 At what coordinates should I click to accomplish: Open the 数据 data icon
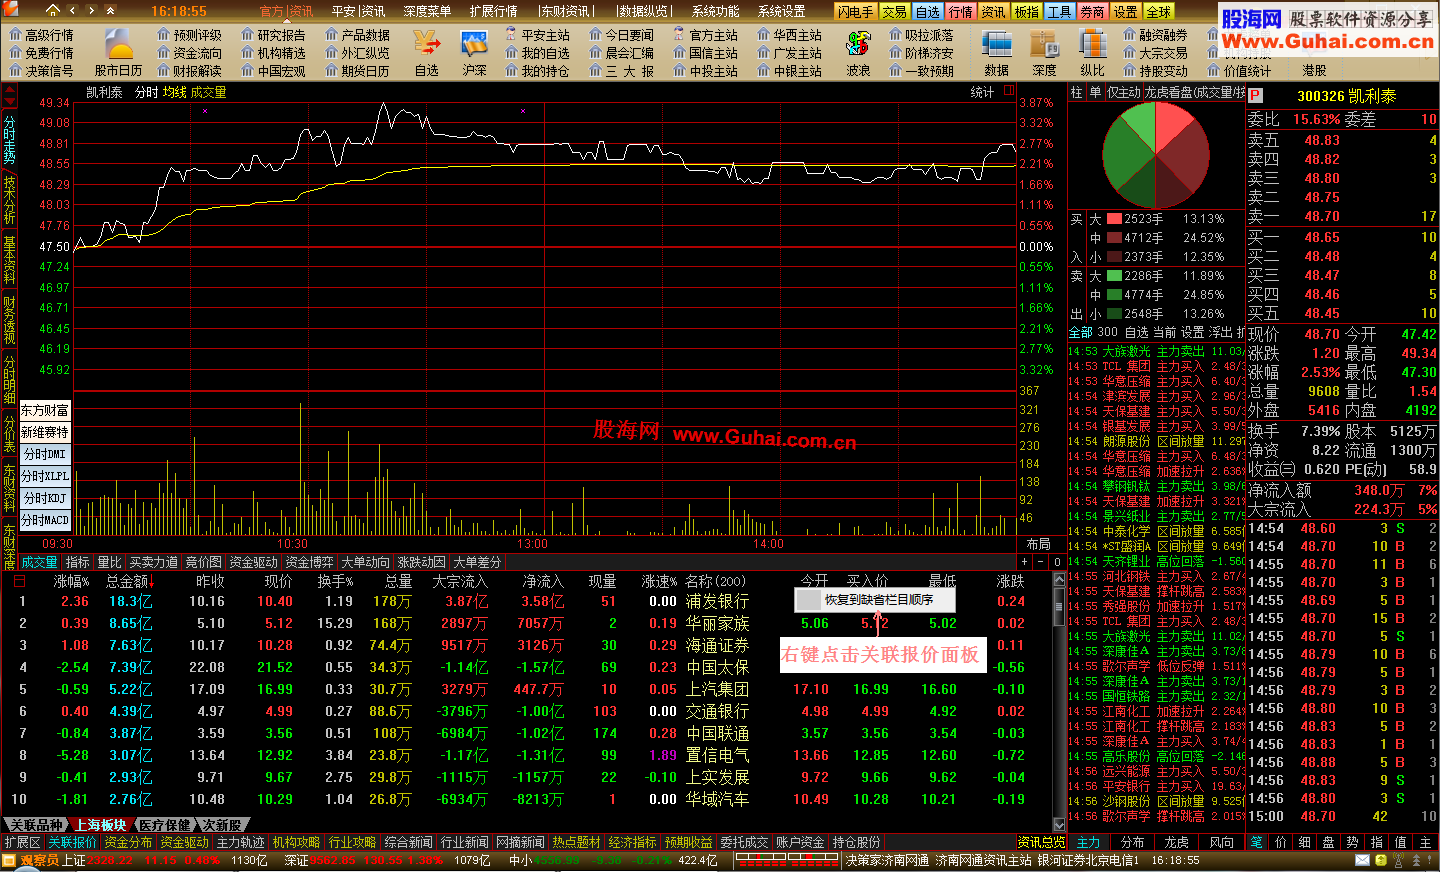pyautogui.click(x=996, y=52)
